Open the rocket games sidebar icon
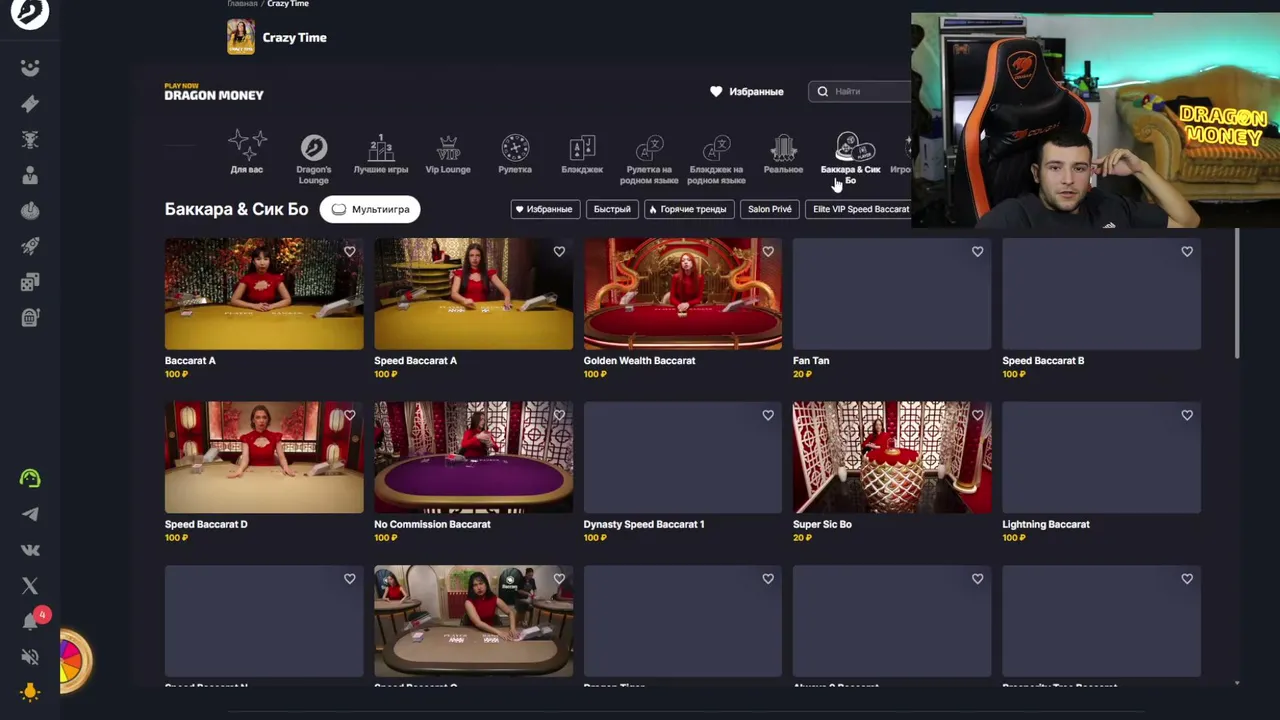This screenshot has height=720, width=1280. click(x=30, y=247)
